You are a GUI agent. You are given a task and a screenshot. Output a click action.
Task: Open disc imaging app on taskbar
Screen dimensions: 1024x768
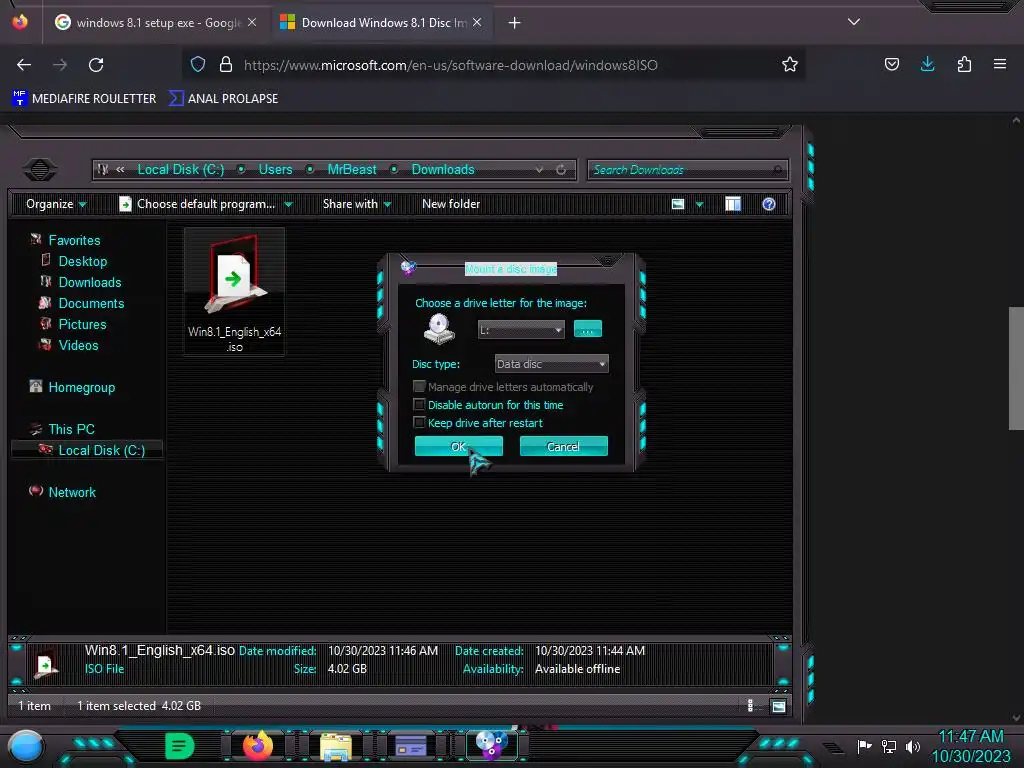tap(491, 746)
